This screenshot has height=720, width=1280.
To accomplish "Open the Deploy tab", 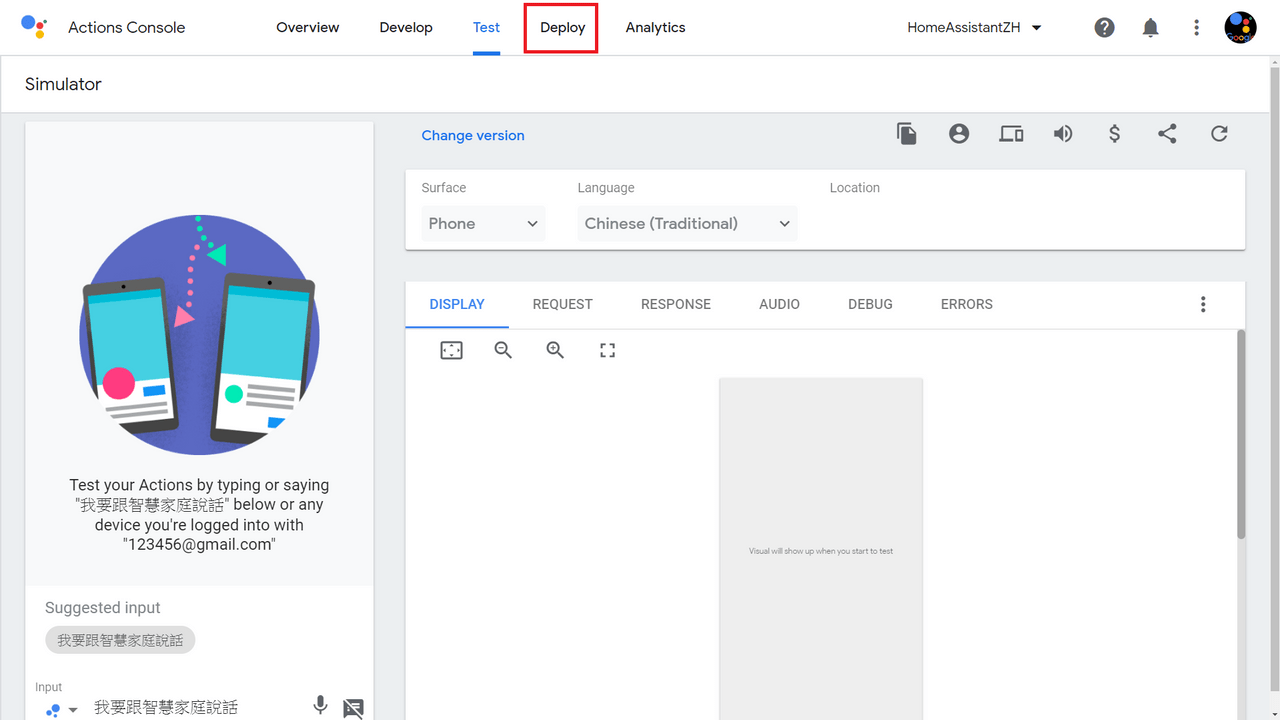I will click(562, 27).
